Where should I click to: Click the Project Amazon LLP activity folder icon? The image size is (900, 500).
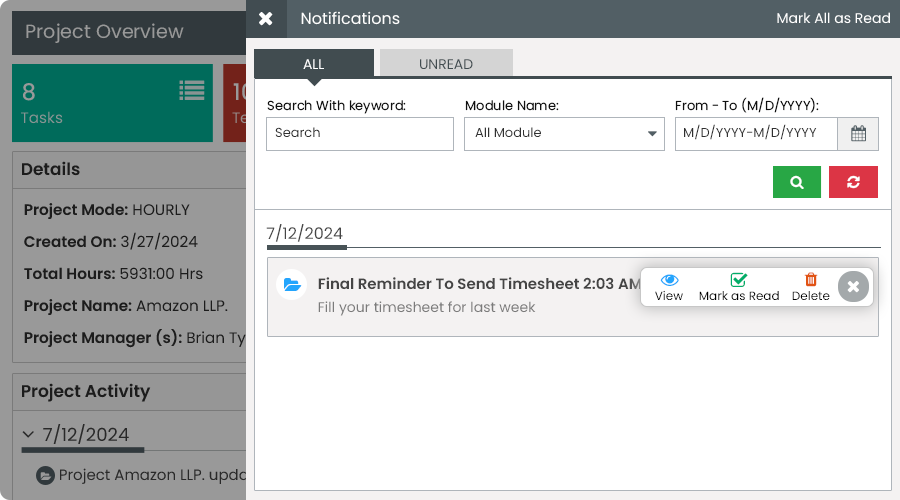coord(45,475)
